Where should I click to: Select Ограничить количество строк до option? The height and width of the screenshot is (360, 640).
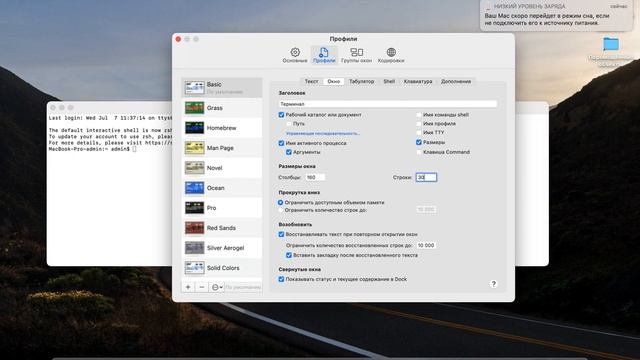tap(280, 210)
